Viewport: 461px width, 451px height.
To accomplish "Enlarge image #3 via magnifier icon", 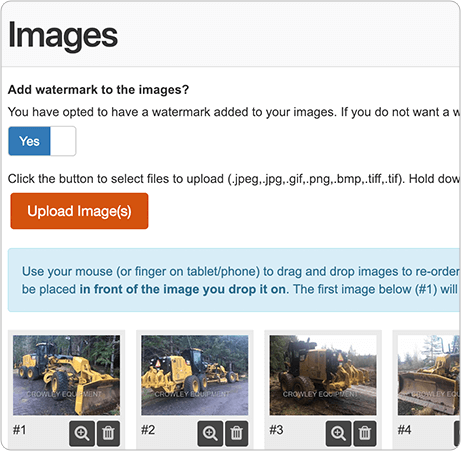I will pyautogui.click(x=338, y=433).
